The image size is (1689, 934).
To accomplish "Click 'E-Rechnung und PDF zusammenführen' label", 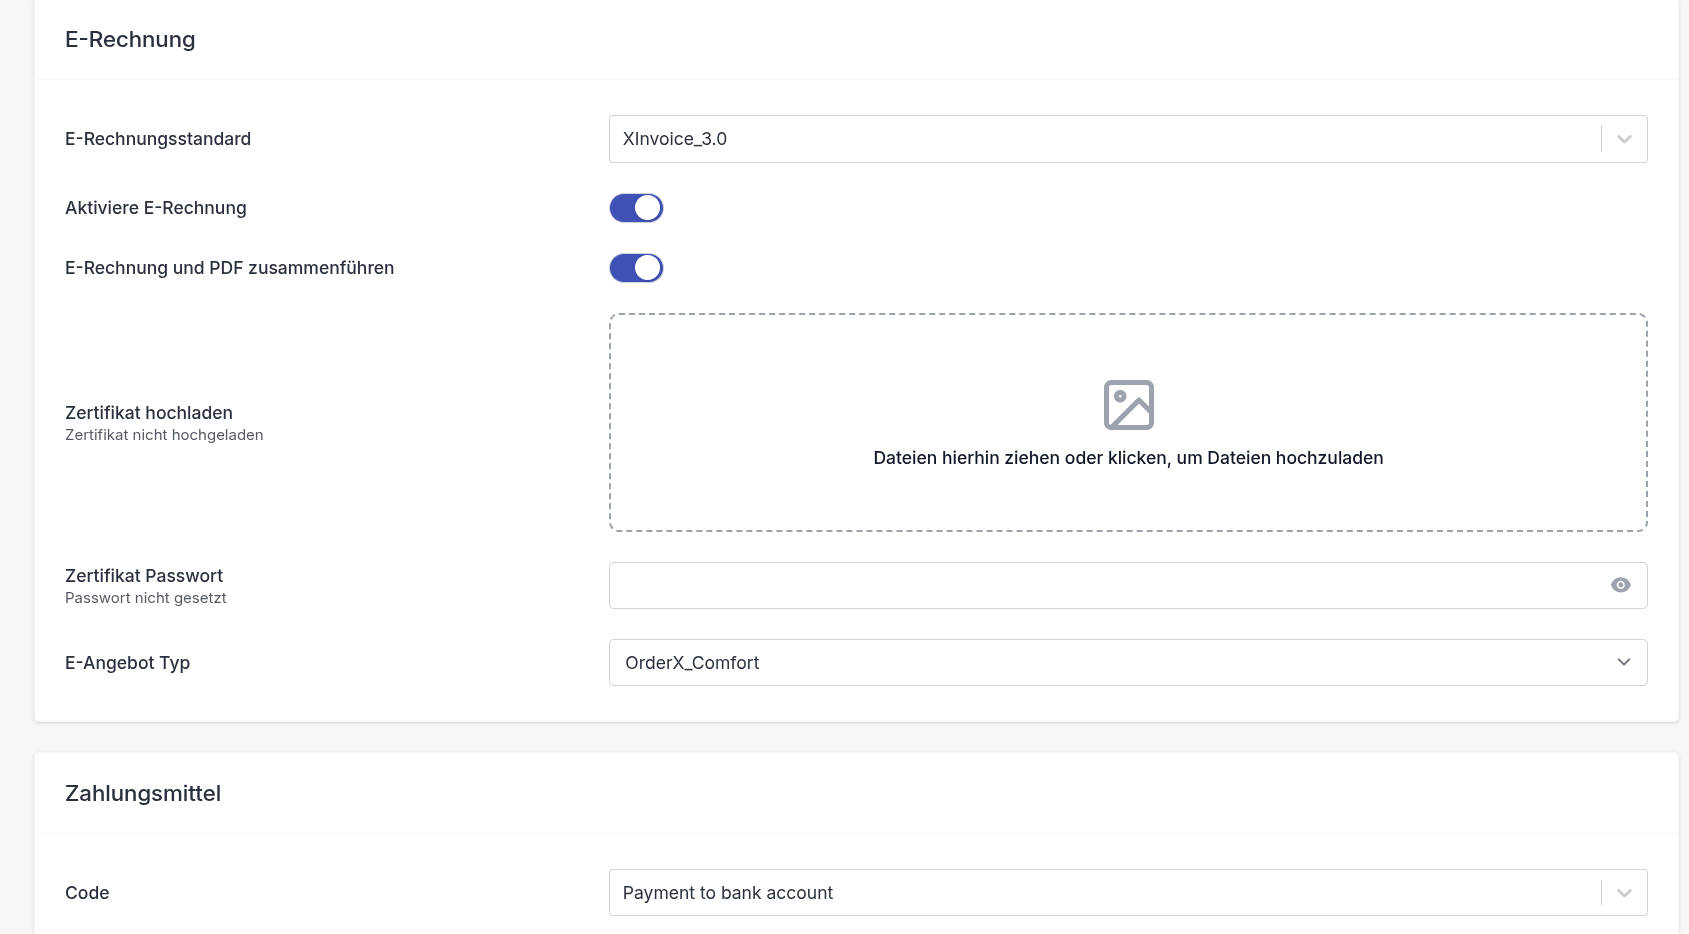I will [230, 268].
